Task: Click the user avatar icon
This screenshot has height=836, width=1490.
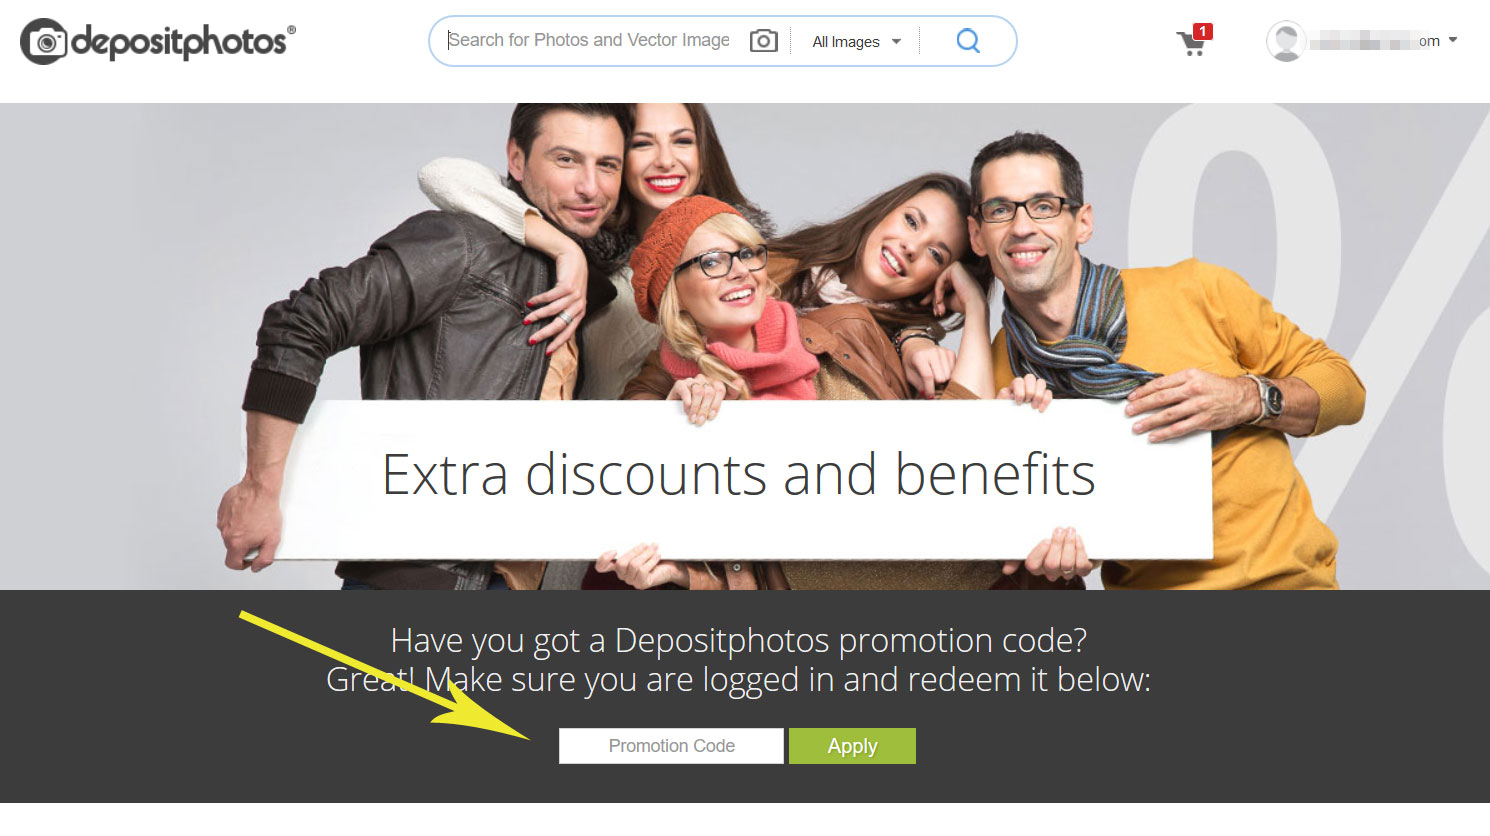Action: (1285, 41)
